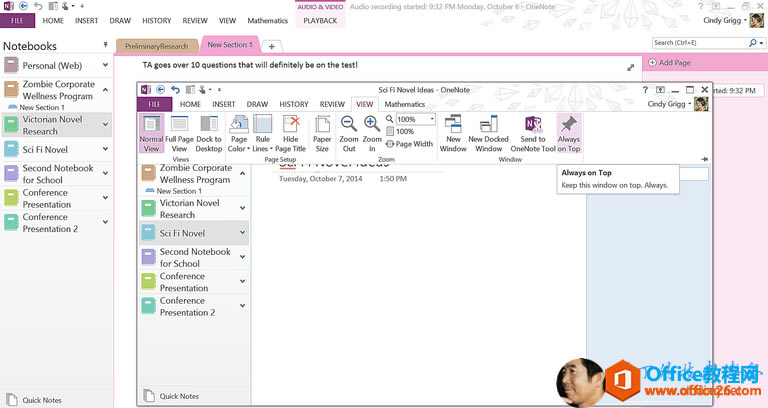This screenshot has width=768, height=408.
Task: Click Search box in back window
Action: (699, 43)
